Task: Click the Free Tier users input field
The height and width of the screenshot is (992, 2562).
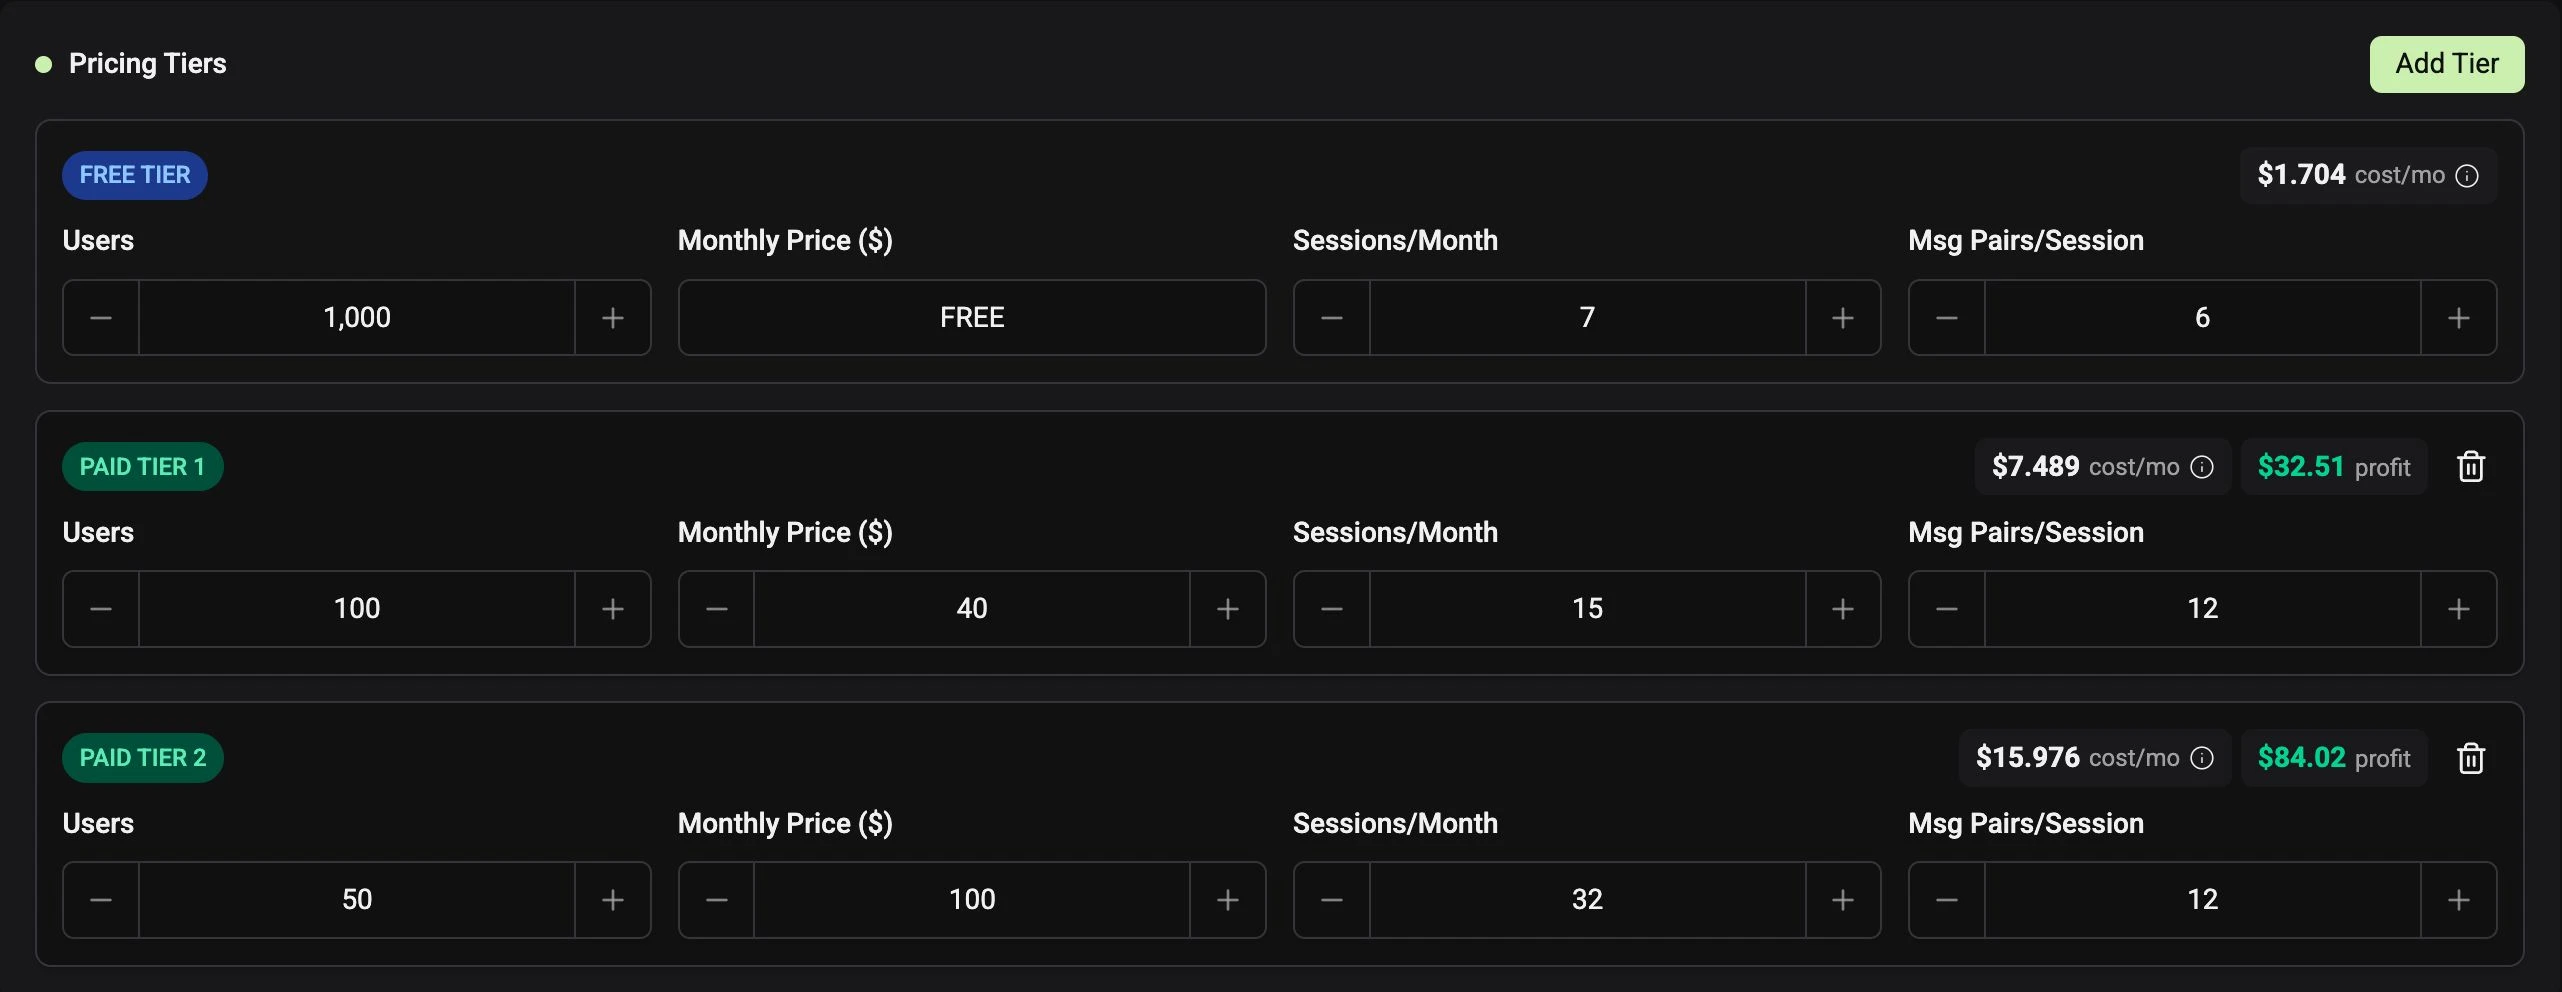Action: pyautogui.click(x=357, y=318)
